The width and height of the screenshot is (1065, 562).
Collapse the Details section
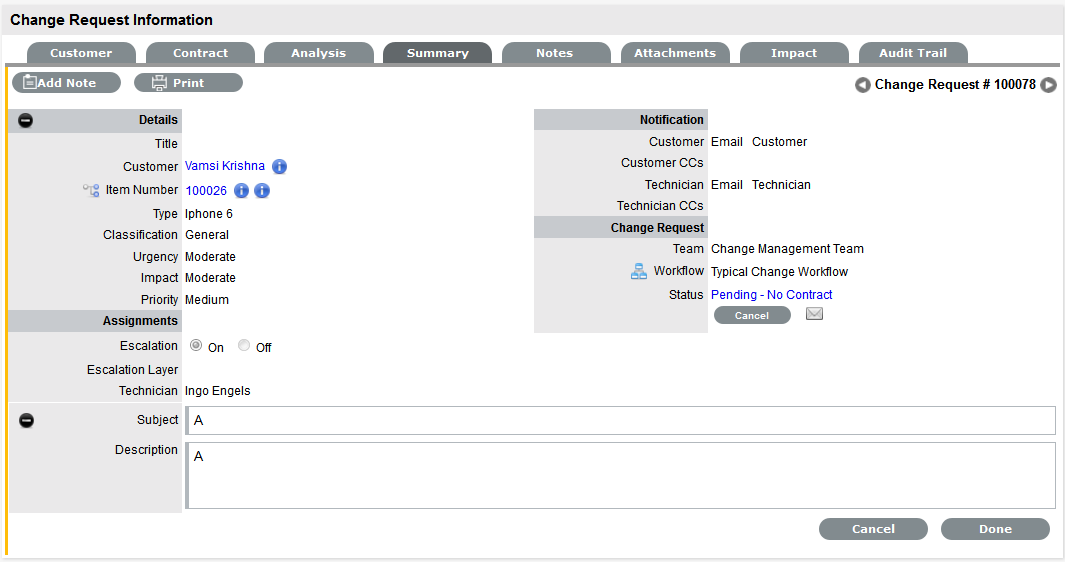pyautogui.click(x=26, y=120)
